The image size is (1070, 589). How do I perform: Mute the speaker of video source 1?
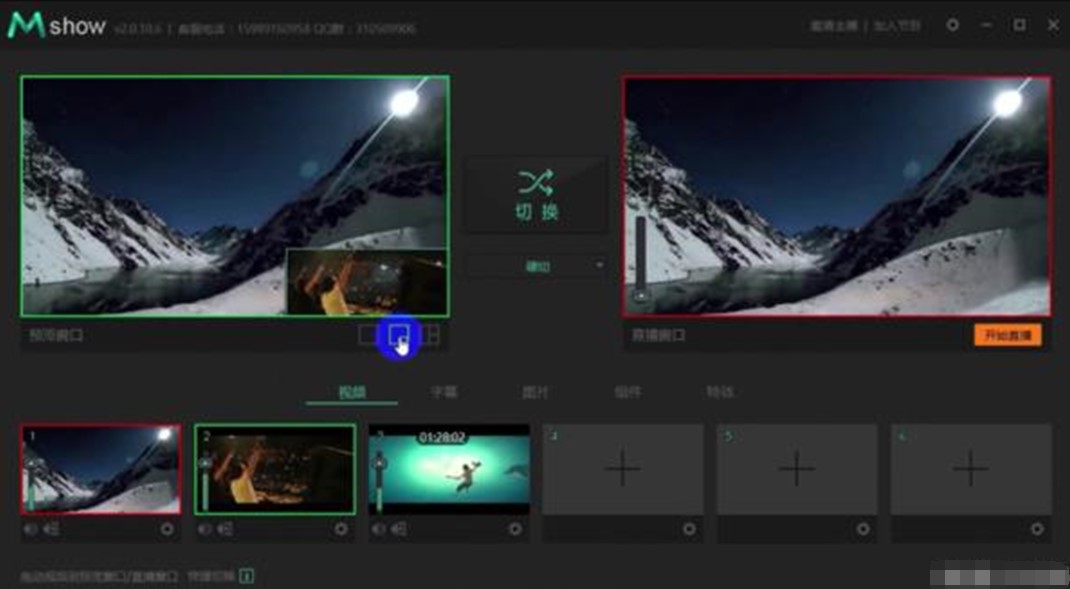(30, 529)
